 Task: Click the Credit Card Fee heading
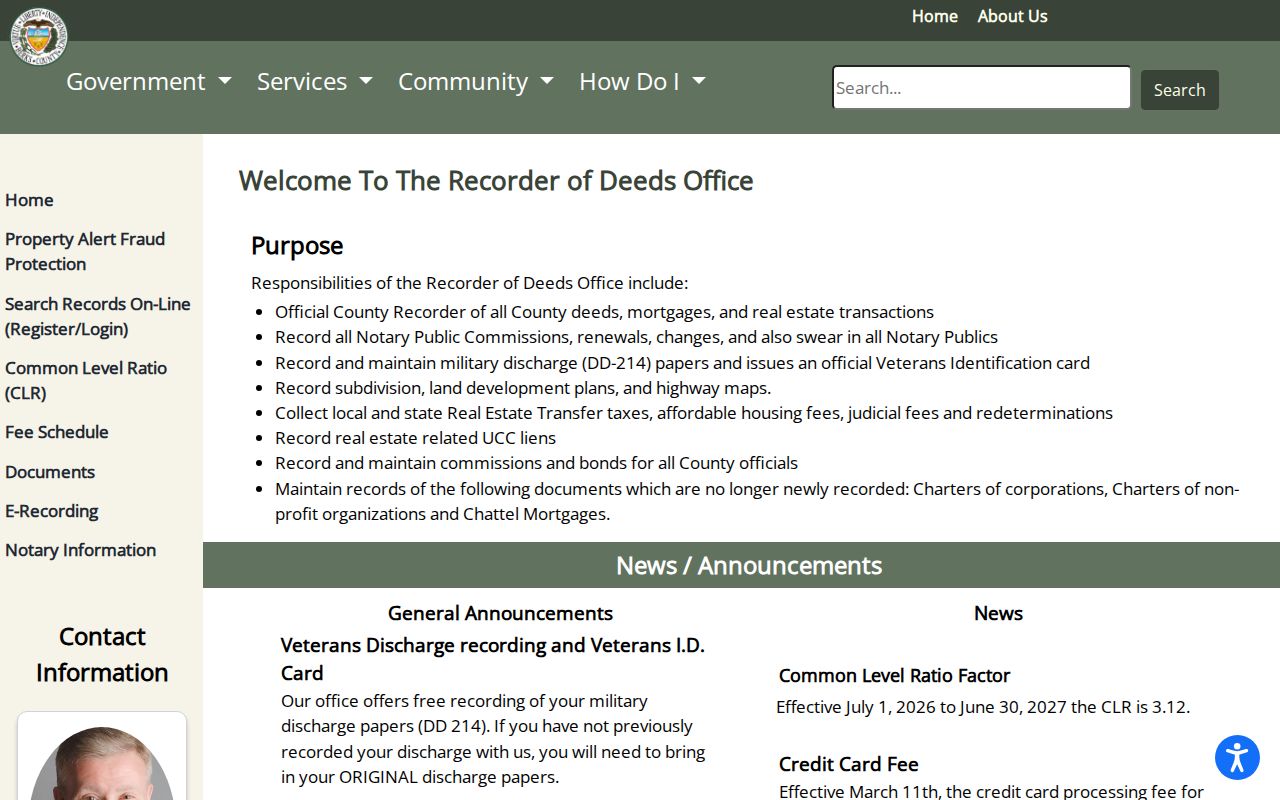coord(848,764)
